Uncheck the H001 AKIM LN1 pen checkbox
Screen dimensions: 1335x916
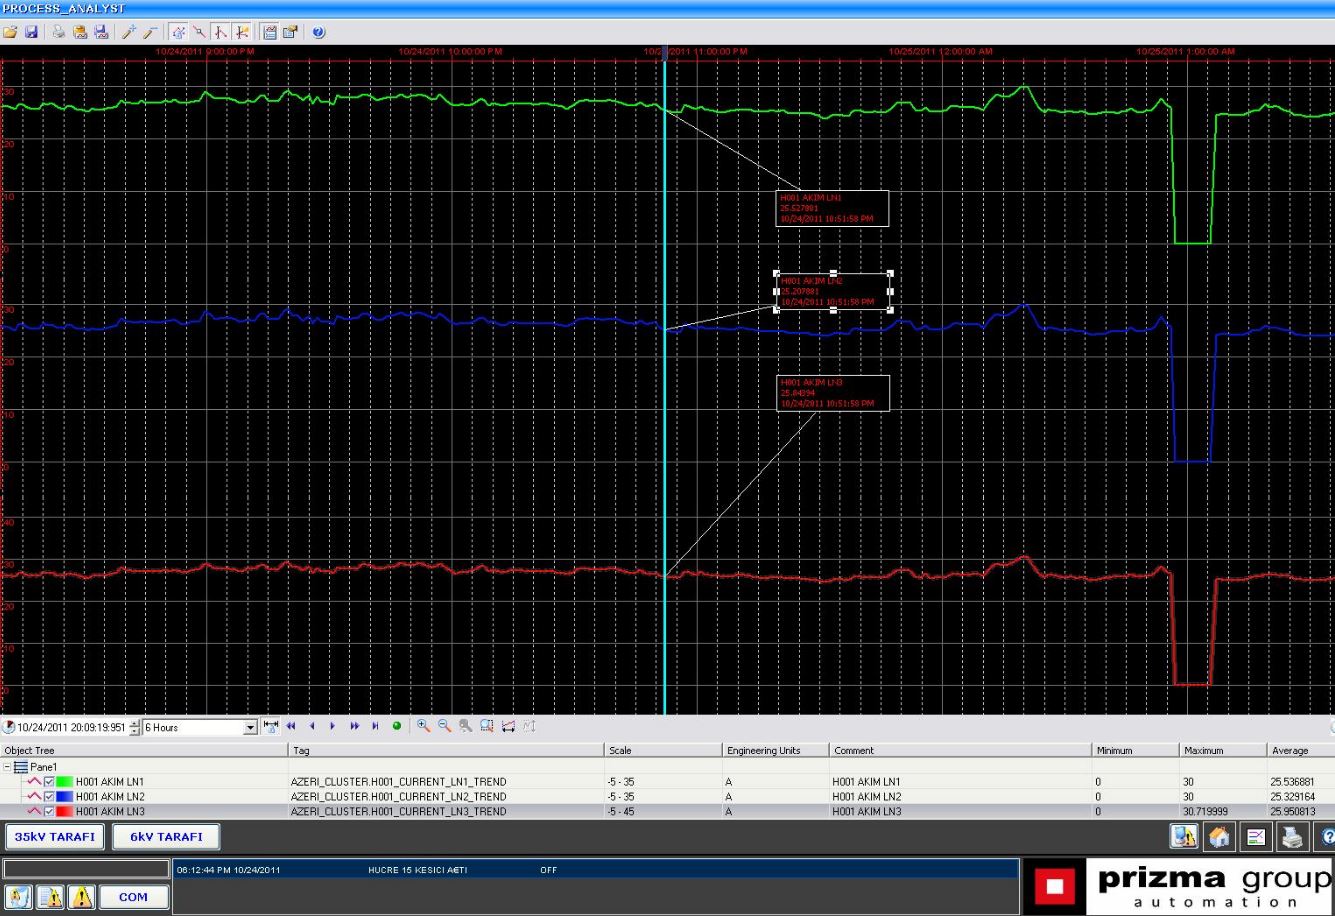pos(49,782)
